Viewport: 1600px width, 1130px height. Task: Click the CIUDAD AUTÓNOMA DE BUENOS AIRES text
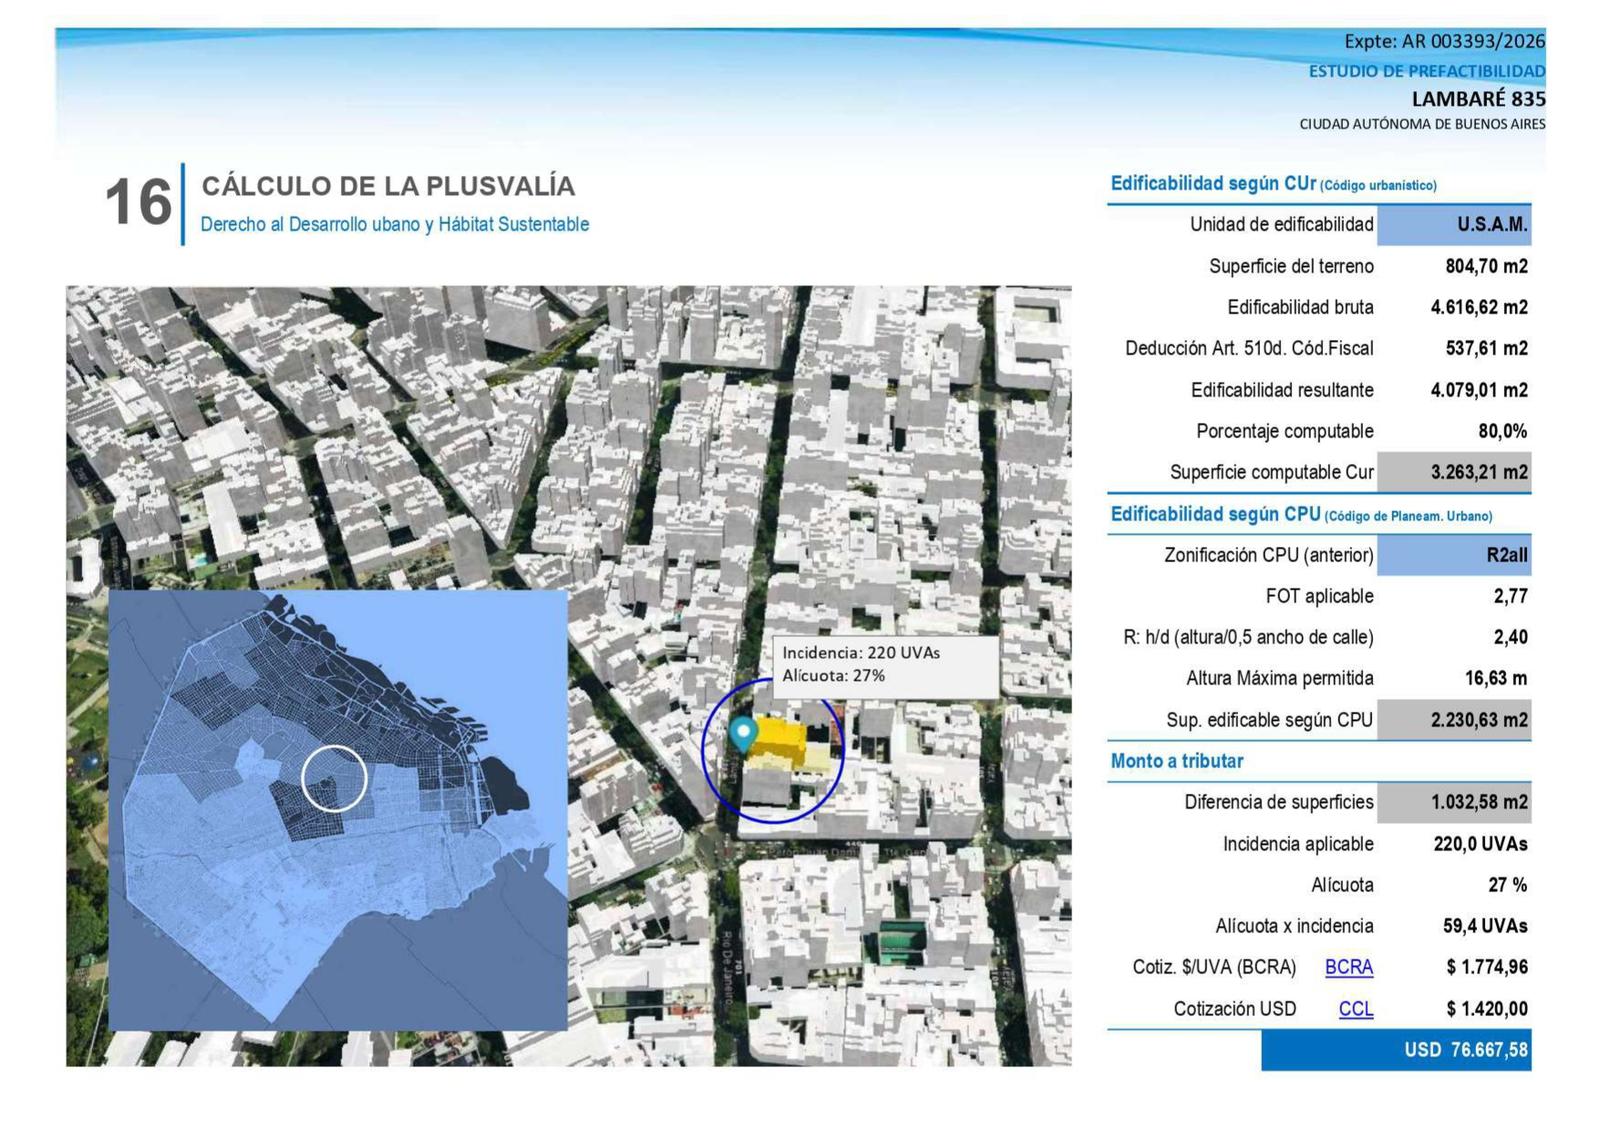coord(1422,124)
